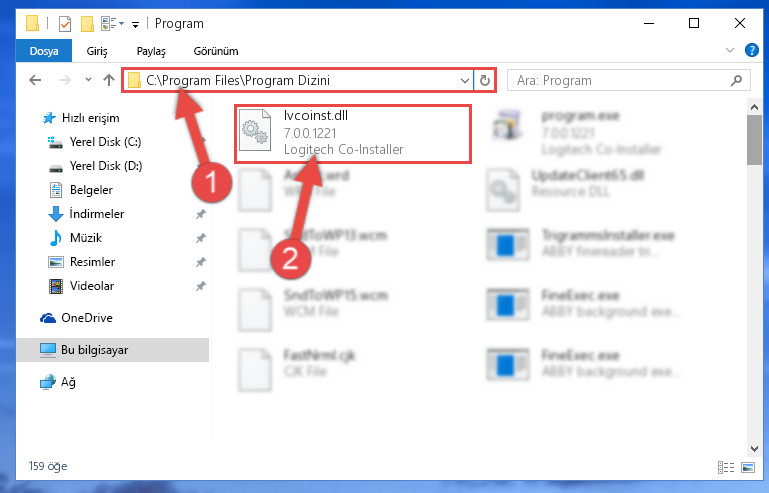This screenshot has width=769, height=493.
Task: Expand the recent locations dropdown arrow
Action: point(88,79)
